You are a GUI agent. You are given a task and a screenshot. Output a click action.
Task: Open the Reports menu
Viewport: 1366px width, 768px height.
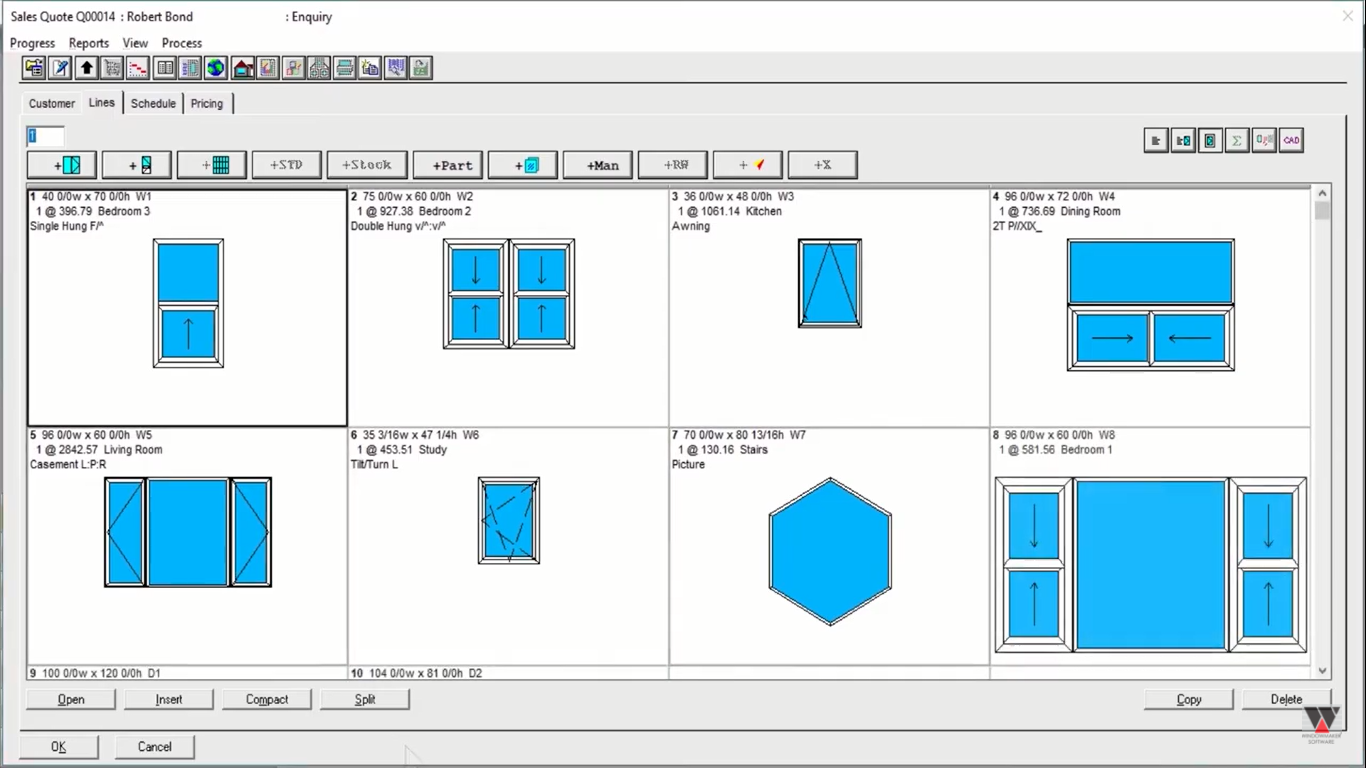88,43
